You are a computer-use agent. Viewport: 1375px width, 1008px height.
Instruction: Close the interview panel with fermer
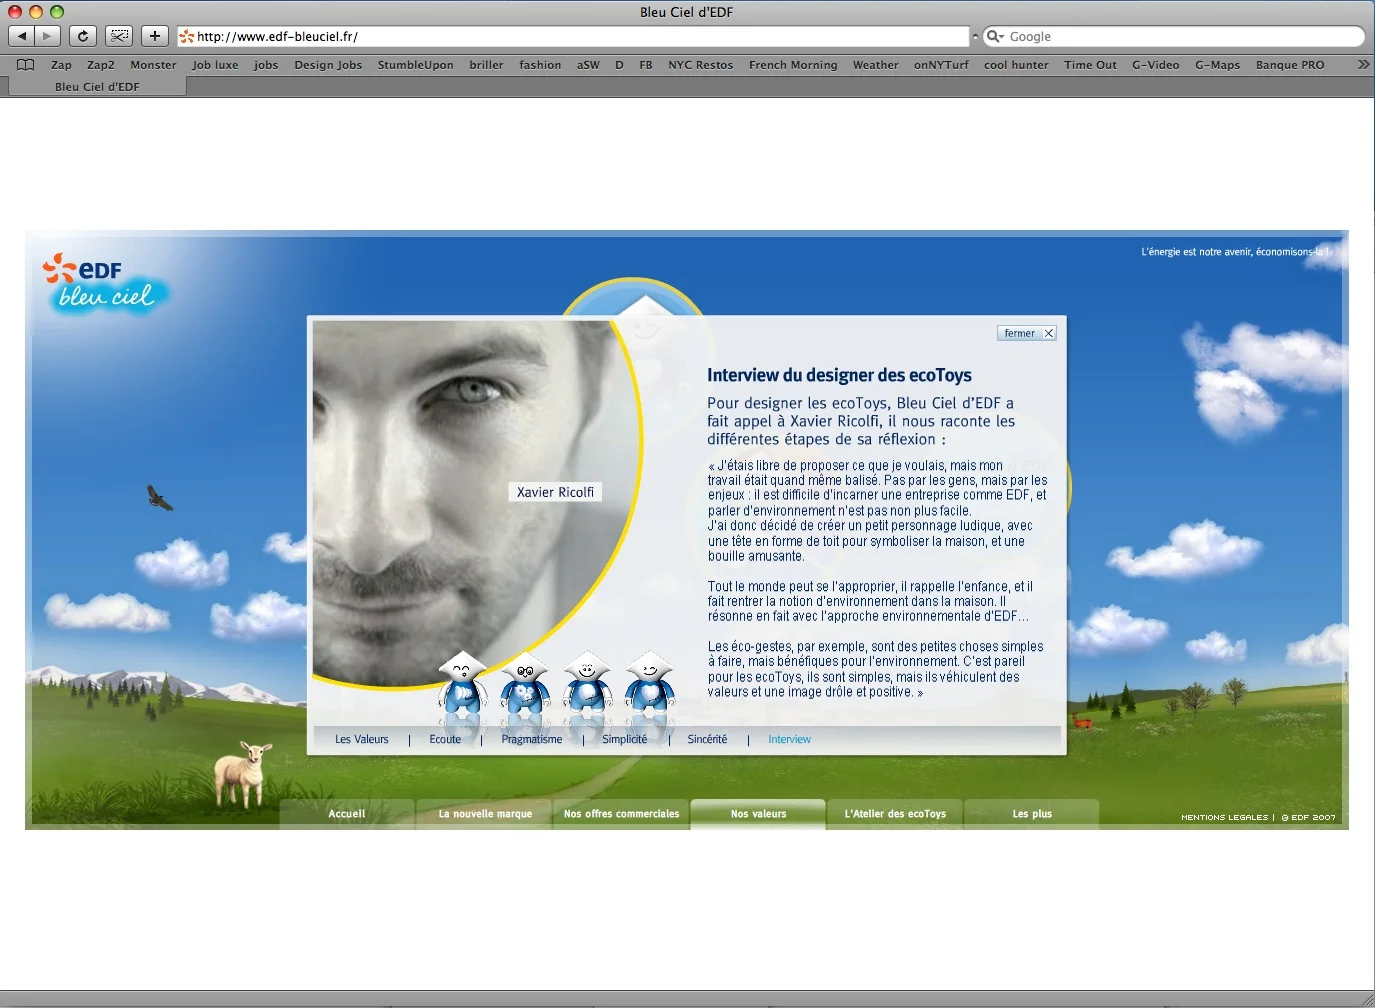pos(1027,333)
